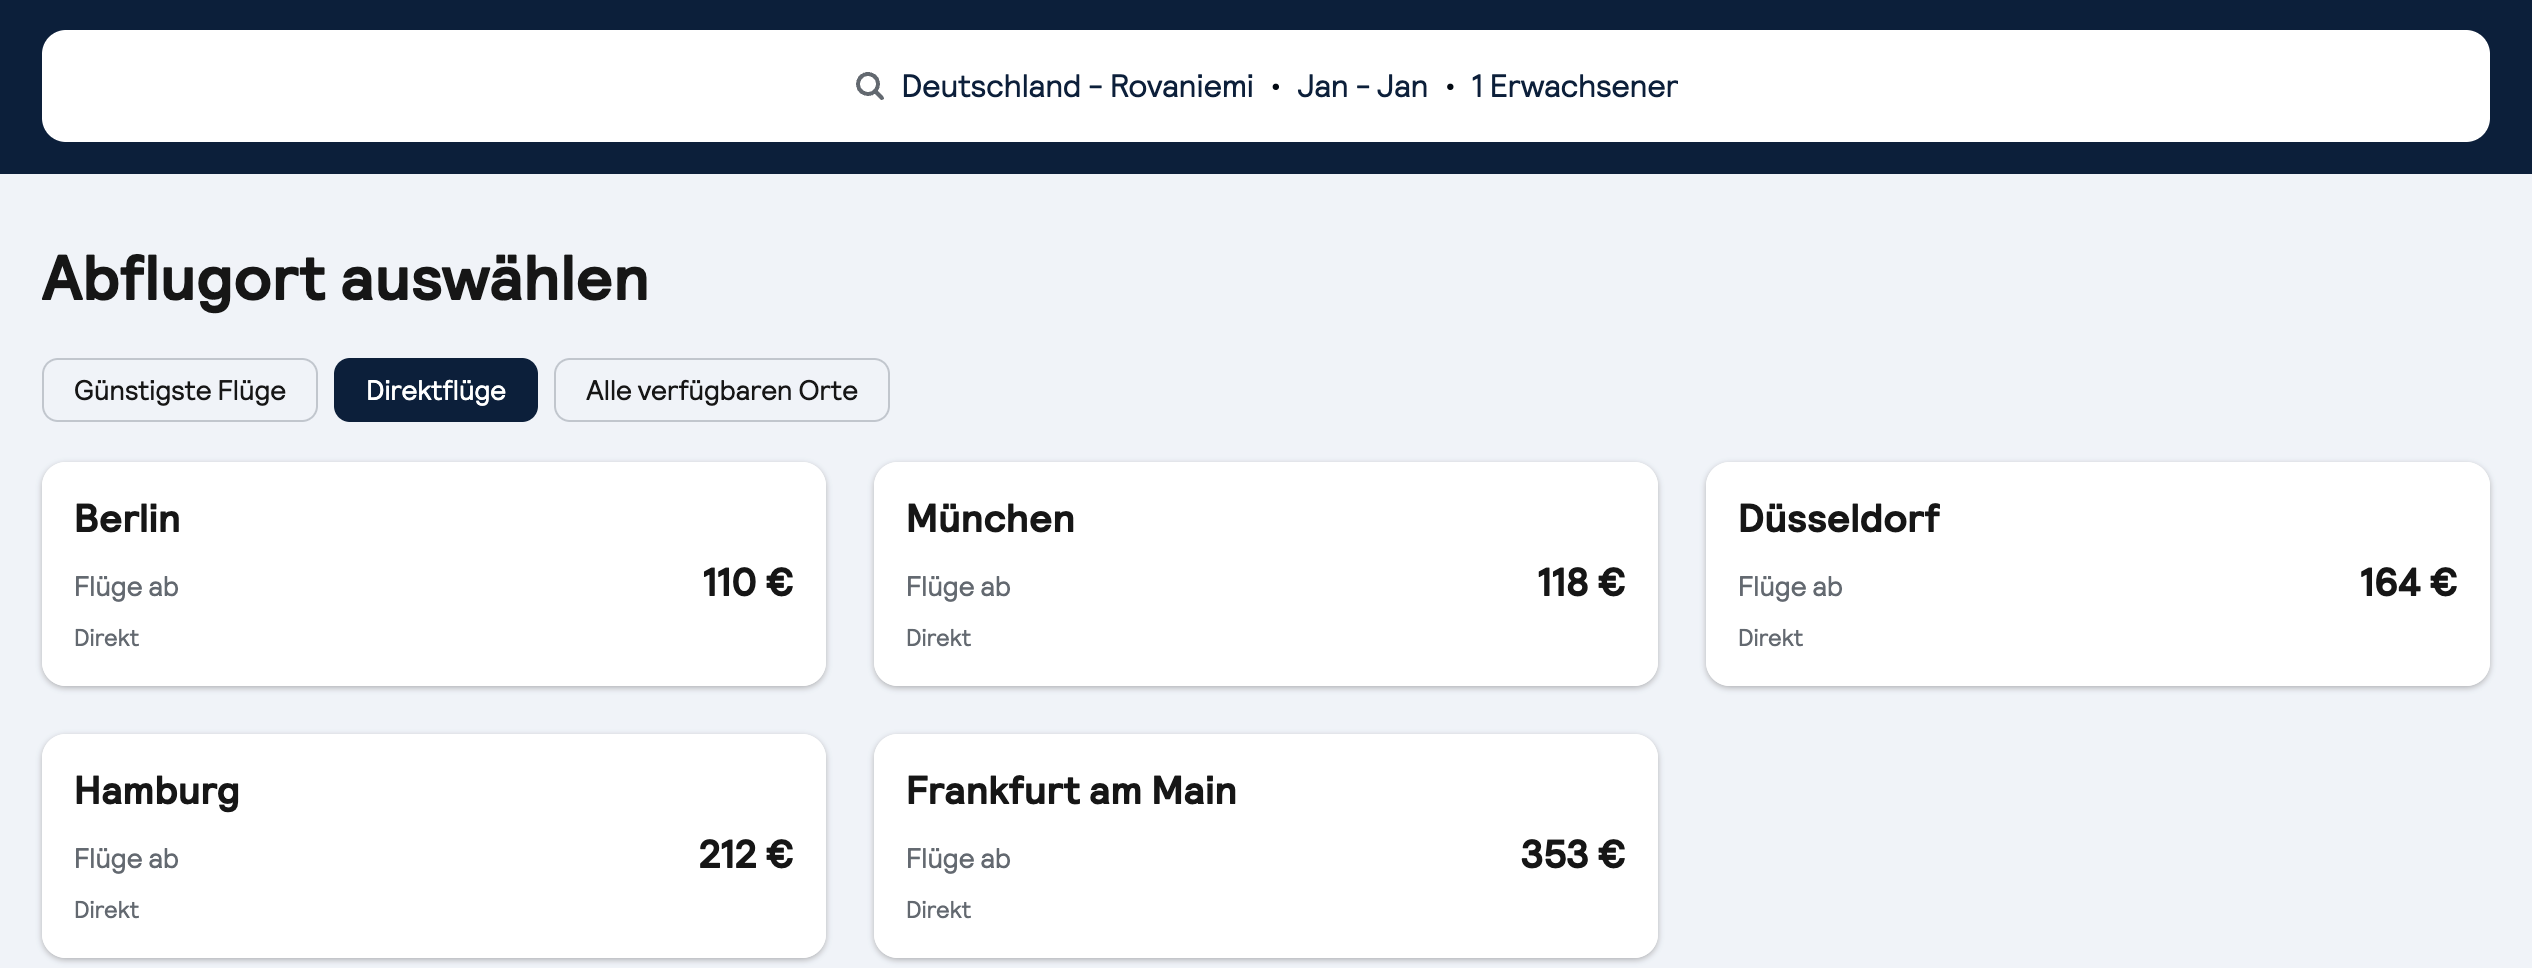This screenshot has width=2532, height=968.
Task: Click "Direkt" label in the Düsseldorf card
Action: 1770,638
